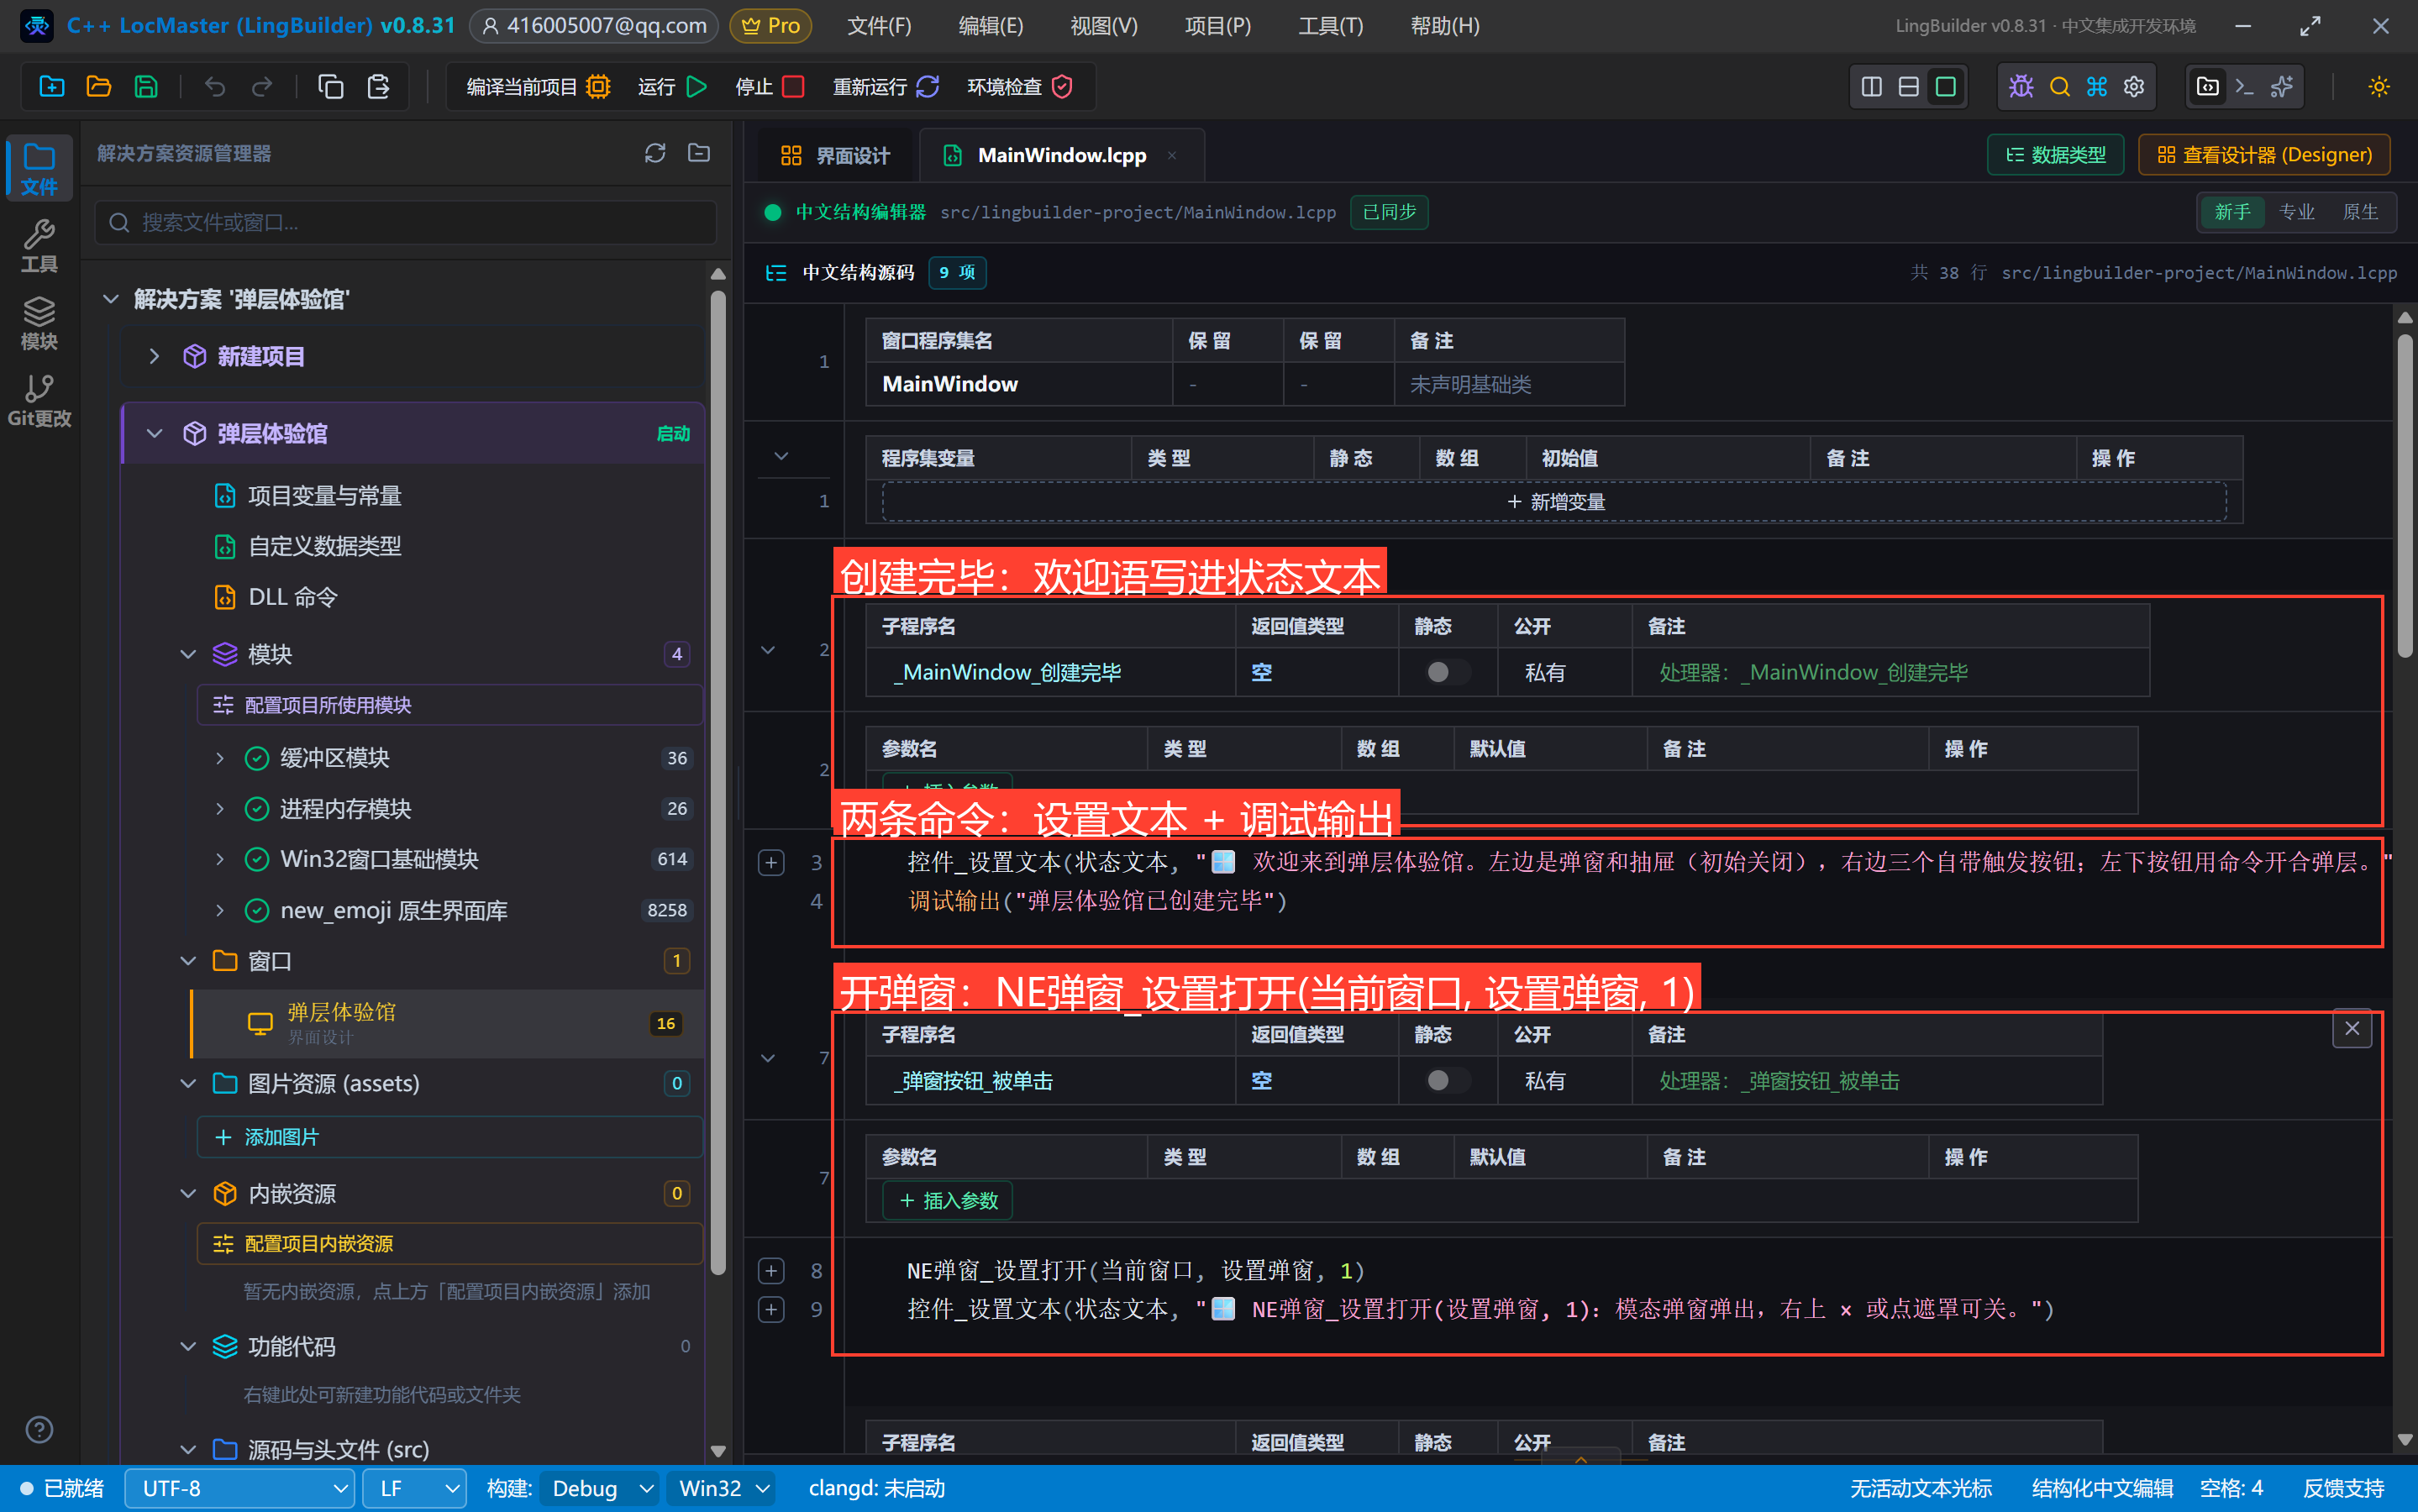Click the search magnifier toolbar icon
2418x1512 pixels.
(x=2059, y=87)
